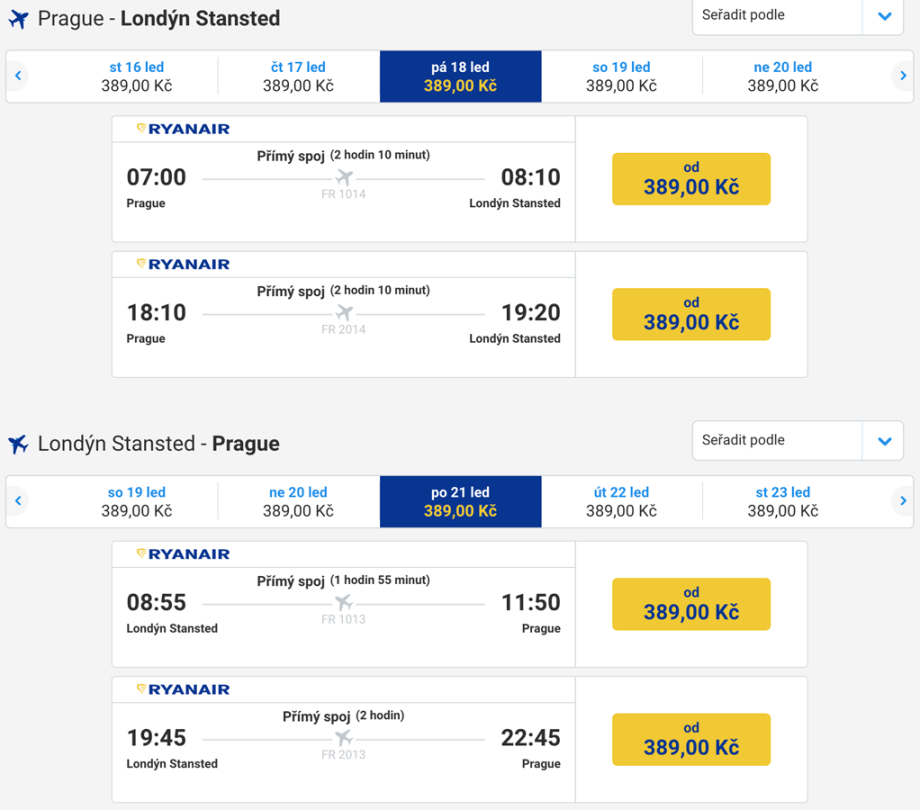Select the return date ne 20 led
The width and height of the screenshot is (920, 810).
(298, 501)
